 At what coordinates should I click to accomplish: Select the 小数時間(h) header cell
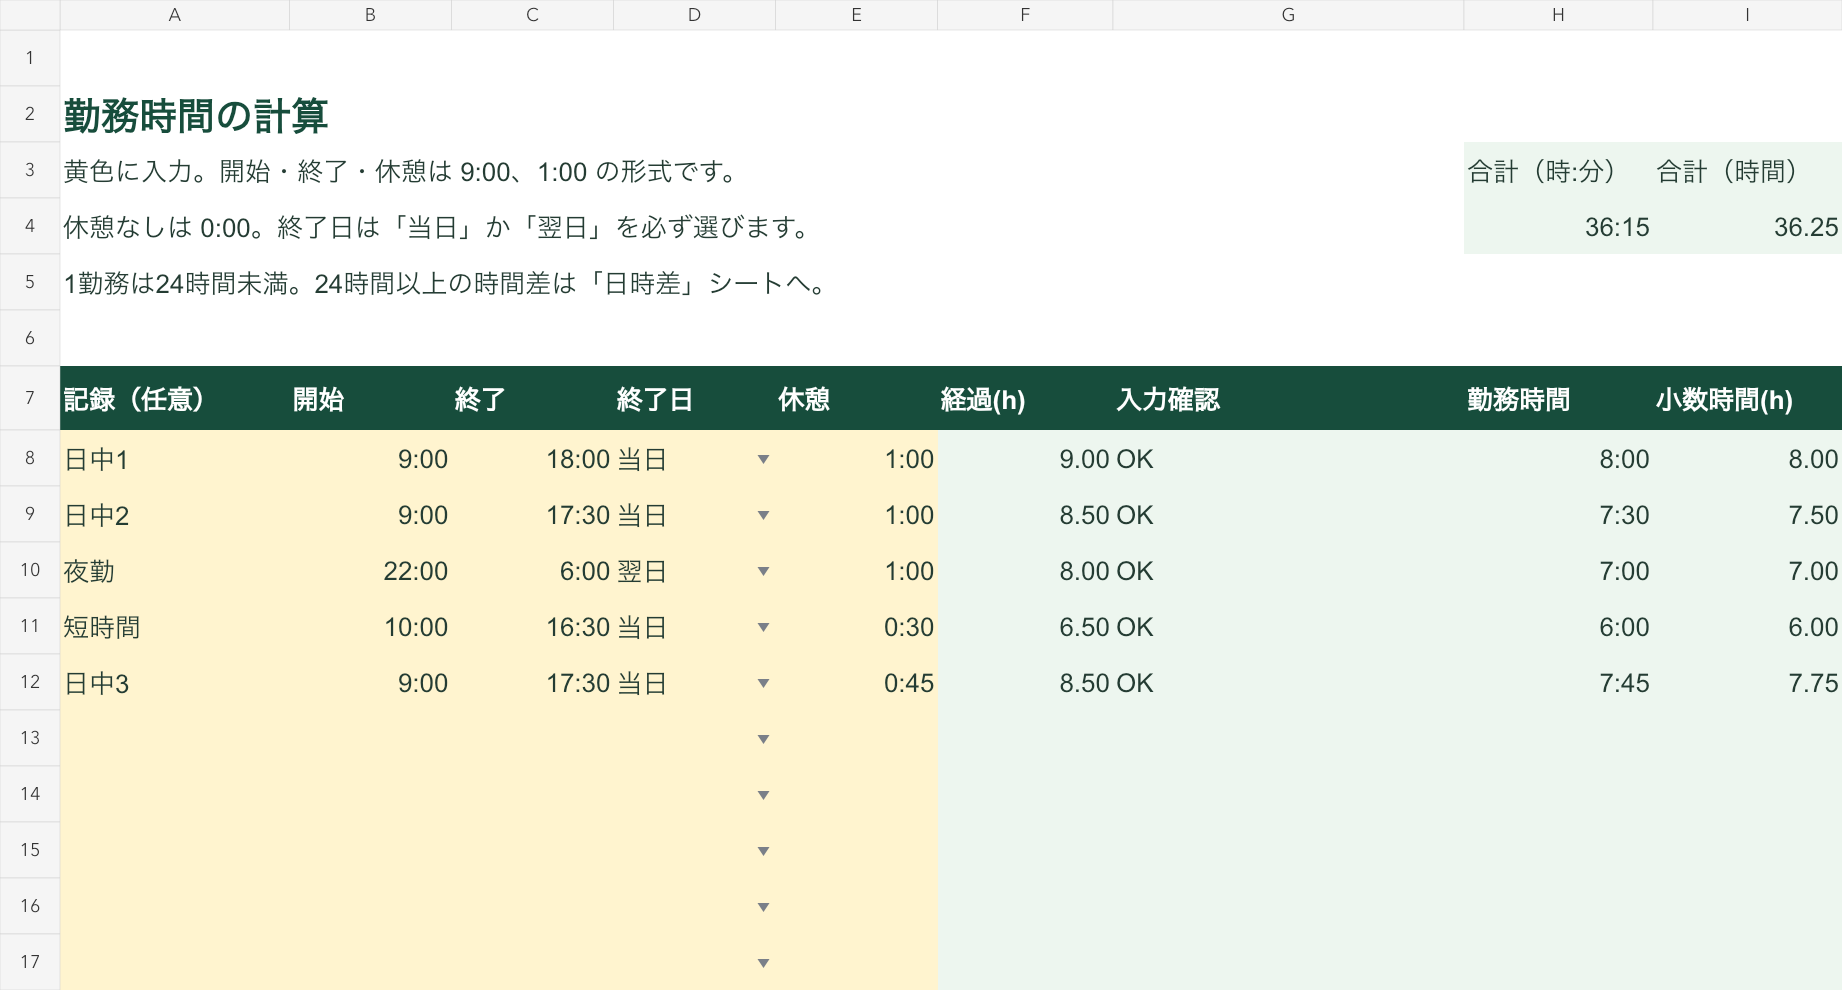click(x=1747, y=399)
